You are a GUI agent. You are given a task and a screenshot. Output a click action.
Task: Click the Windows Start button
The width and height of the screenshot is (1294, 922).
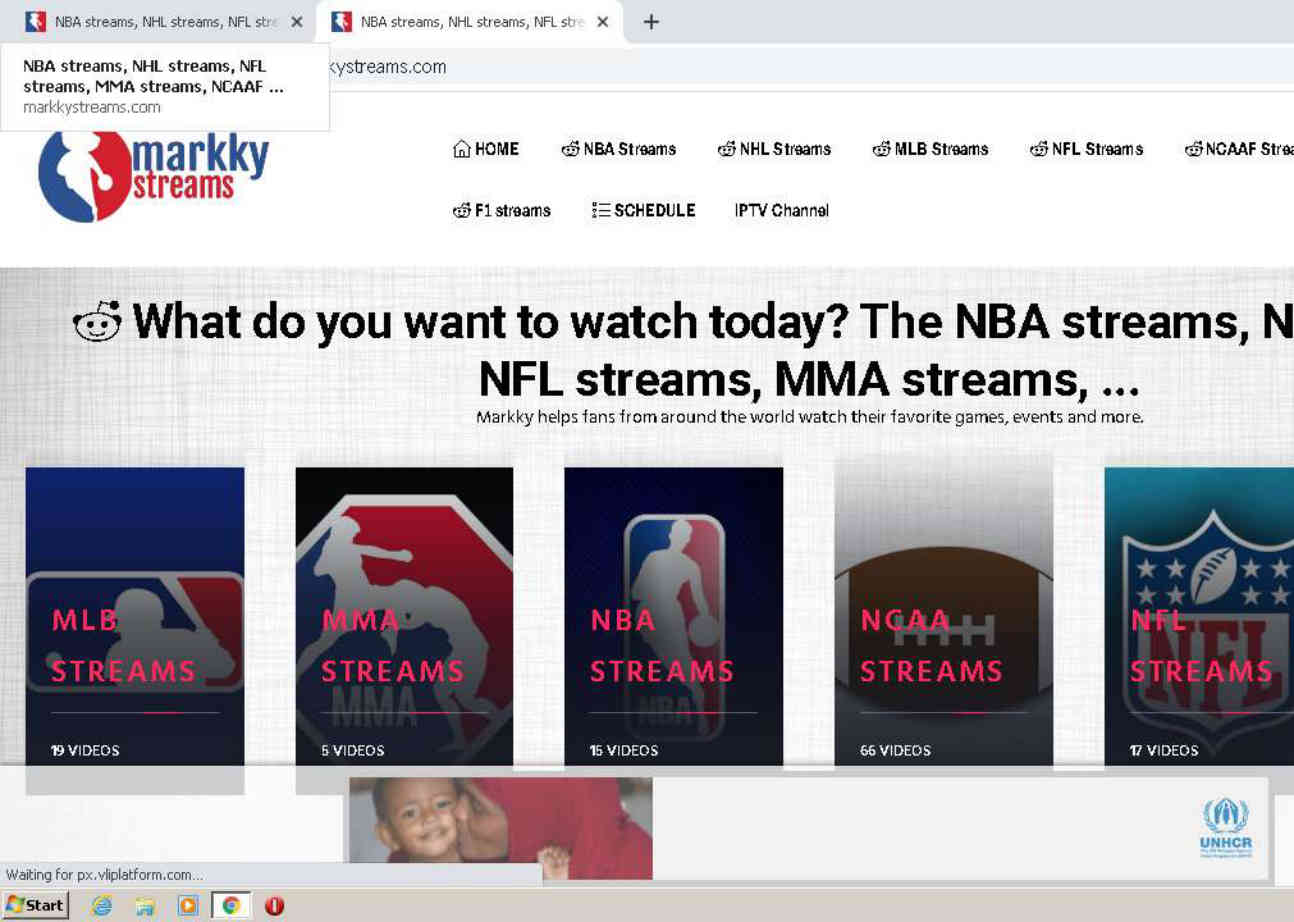click(x=36, y=905)
